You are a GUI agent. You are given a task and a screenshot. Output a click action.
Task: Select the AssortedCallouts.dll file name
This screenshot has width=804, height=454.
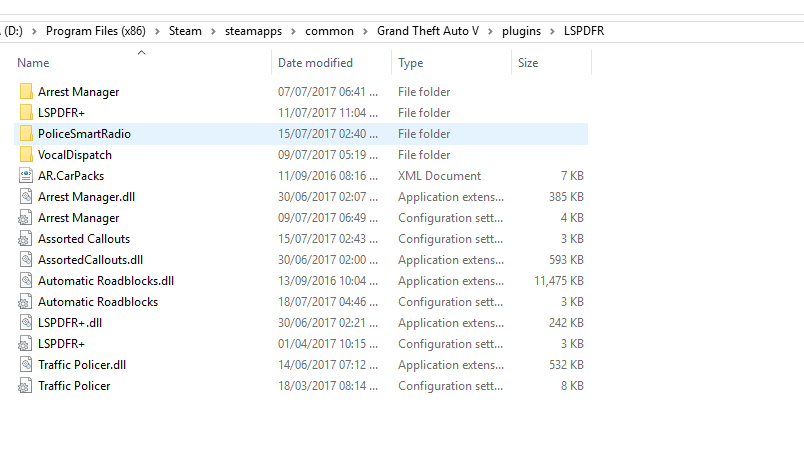(90, 260)
